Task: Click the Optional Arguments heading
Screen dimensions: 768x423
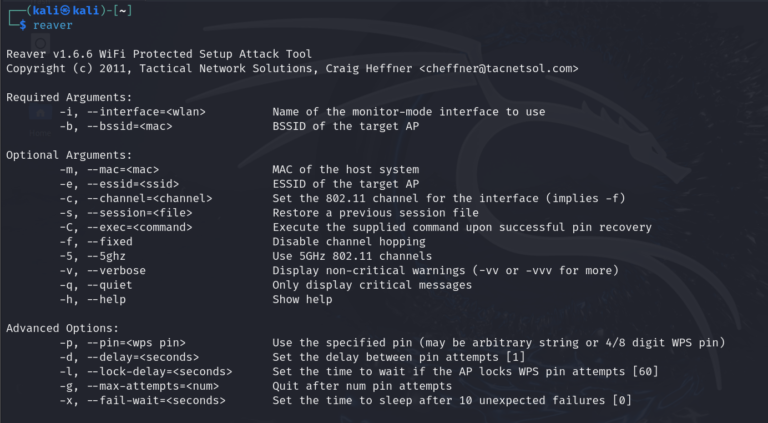Action: click(66, 155)
